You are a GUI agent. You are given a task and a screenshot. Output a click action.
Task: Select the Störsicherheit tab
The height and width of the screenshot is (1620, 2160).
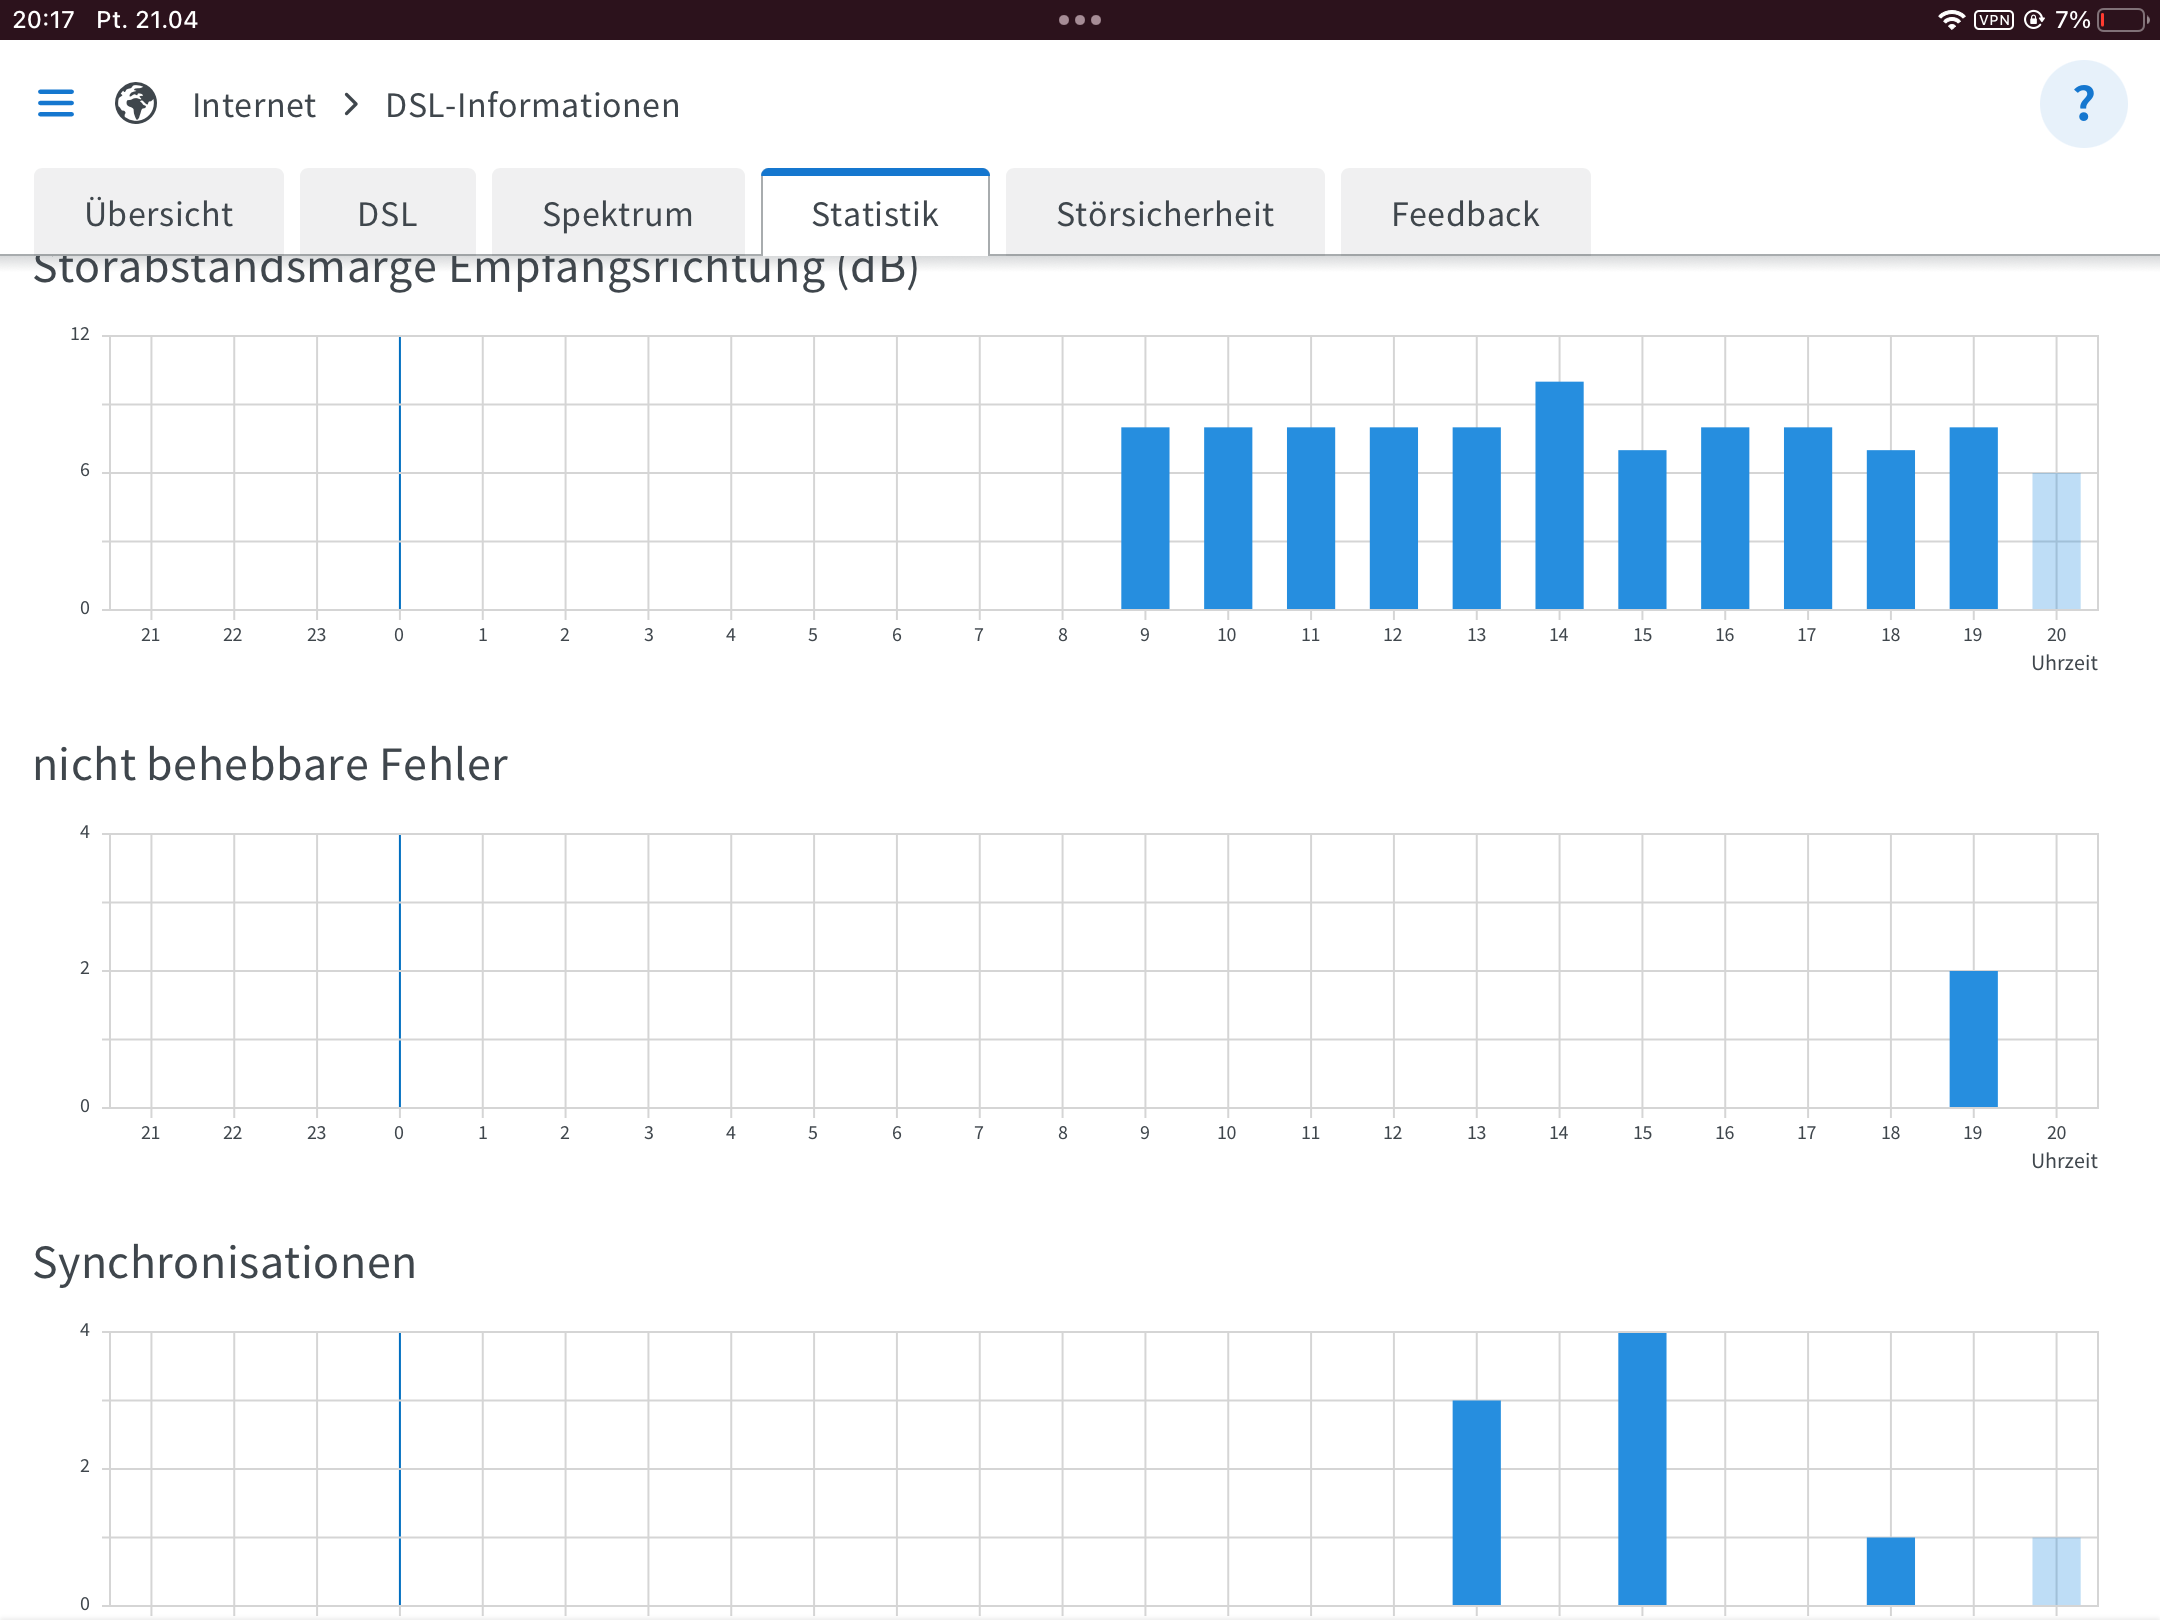click(x=1165, y=214)
